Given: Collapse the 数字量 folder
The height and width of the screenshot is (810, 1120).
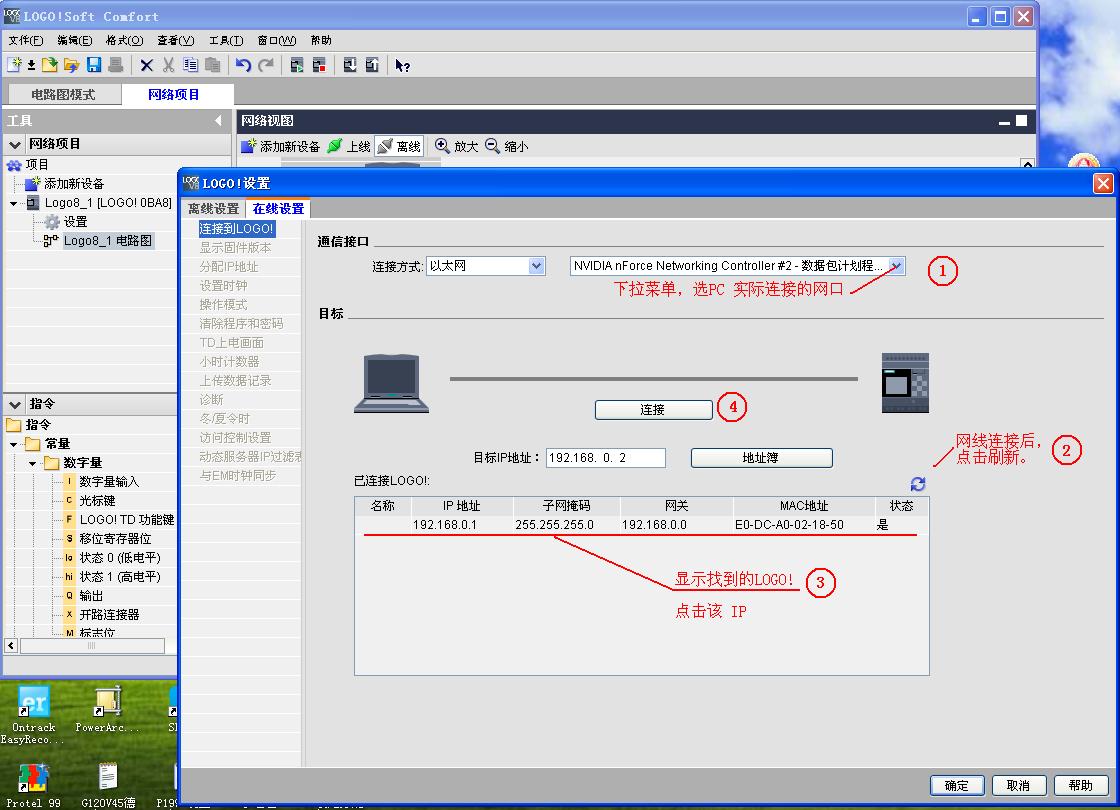Looking at the screenshot, I should (x=32, y=463).
